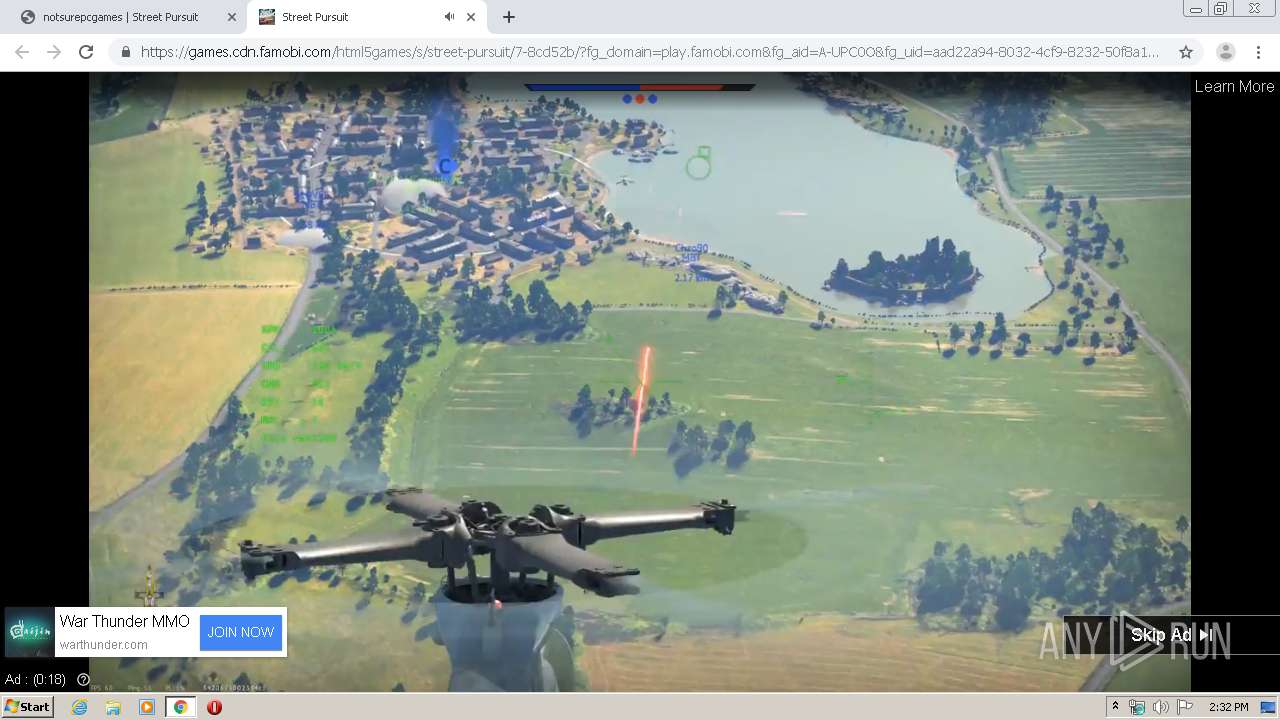Open the ad info question mark icon

point(83,680)
